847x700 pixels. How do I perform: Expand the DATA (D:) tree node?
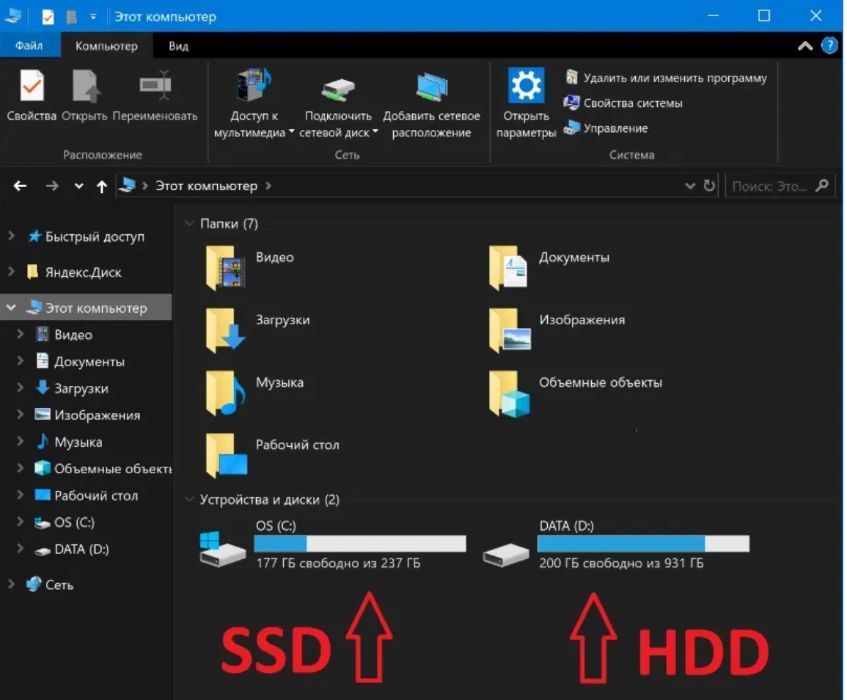pyautogui.click(x=21, y=548)
